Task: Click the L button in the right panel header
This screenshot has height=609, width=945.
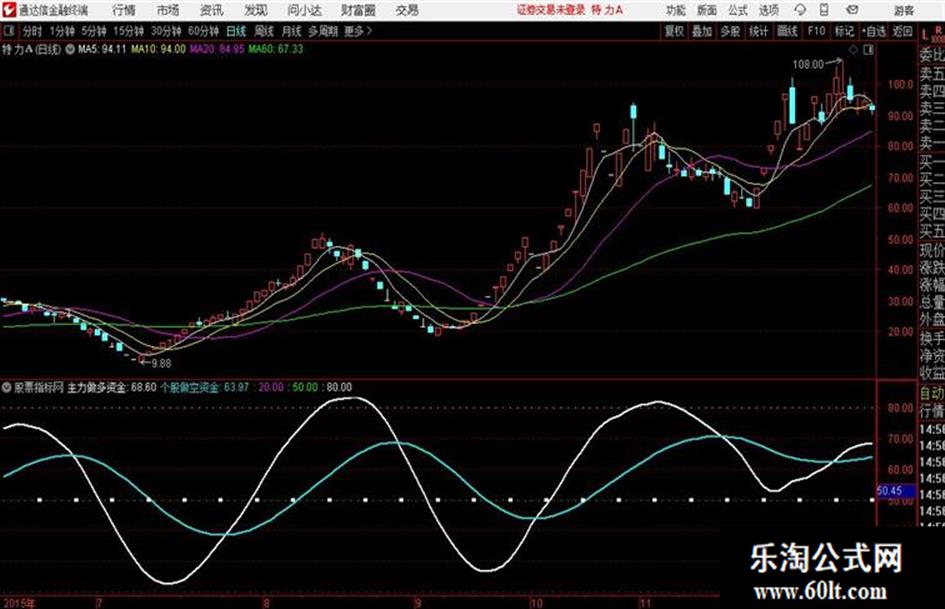Action: tap(925, 35)
